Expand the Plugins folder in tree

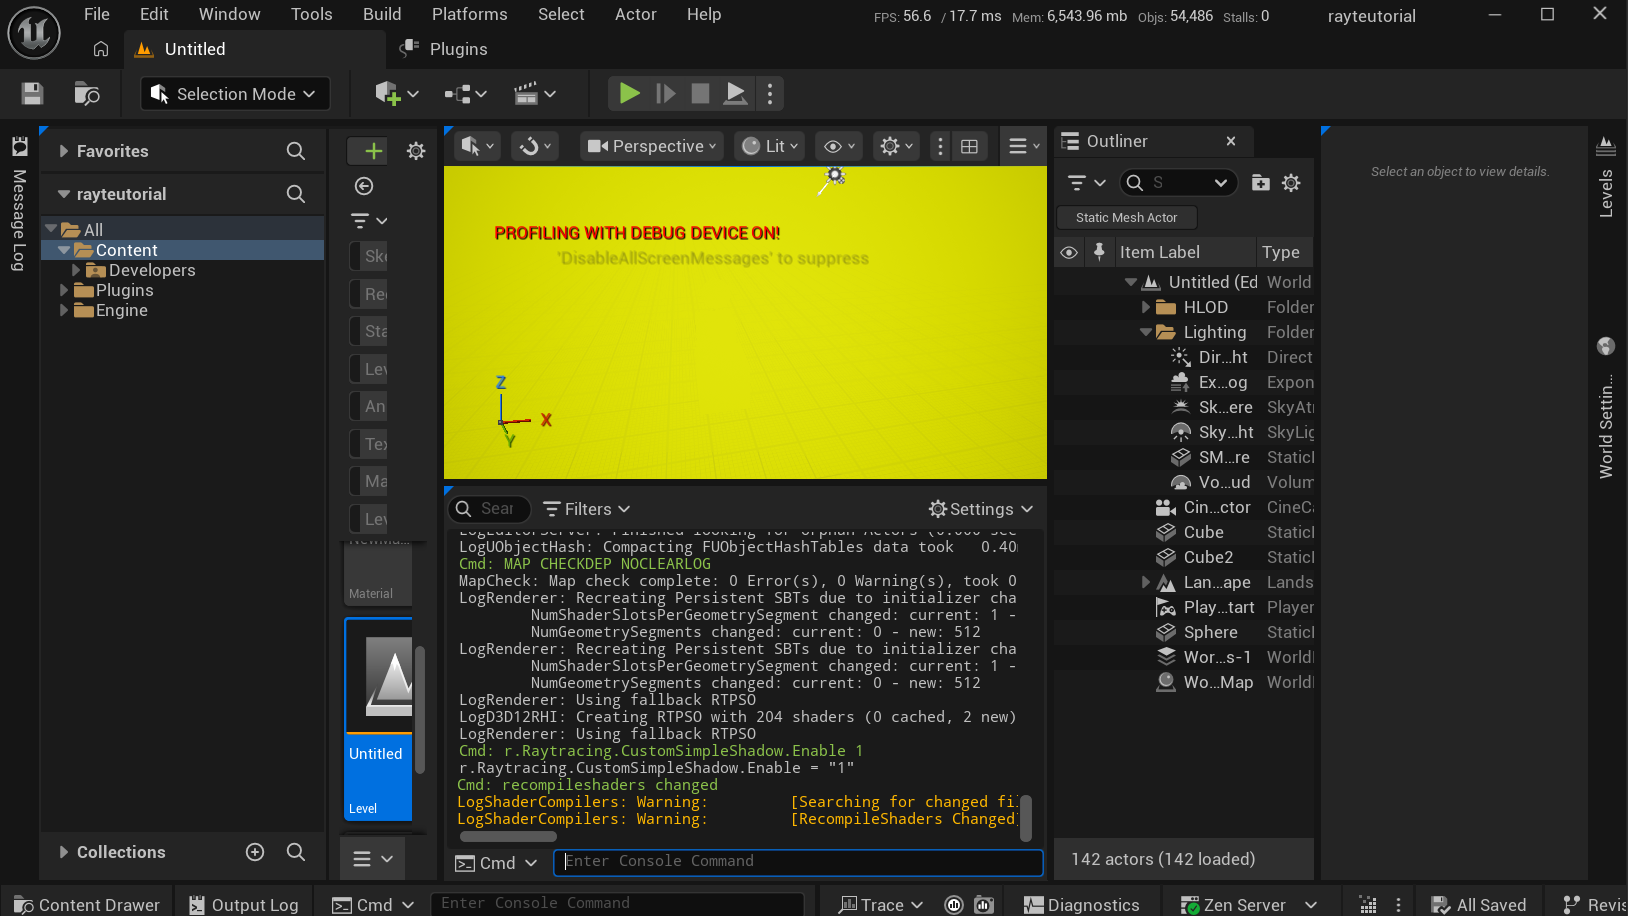coord(64,290)
